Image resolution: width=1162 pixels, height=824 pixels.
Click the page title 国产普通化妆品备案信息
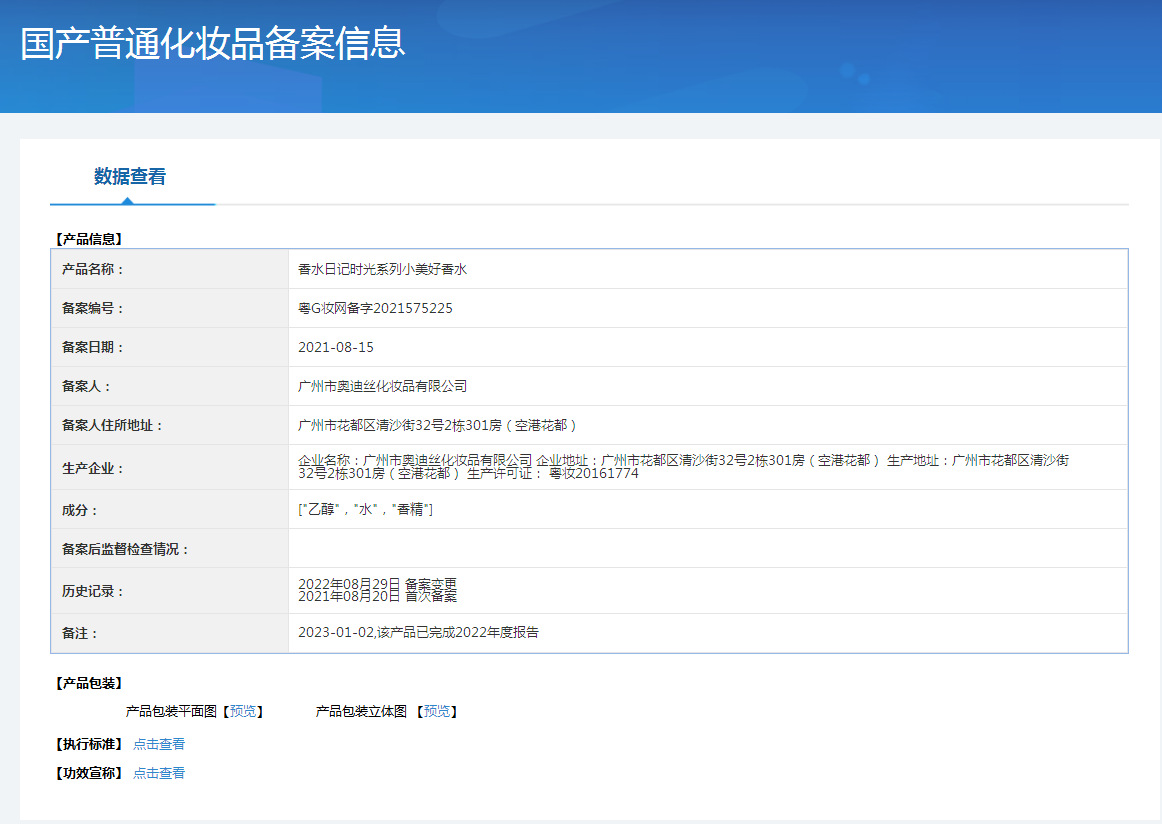pyautogui.click(x=213, y=44)
